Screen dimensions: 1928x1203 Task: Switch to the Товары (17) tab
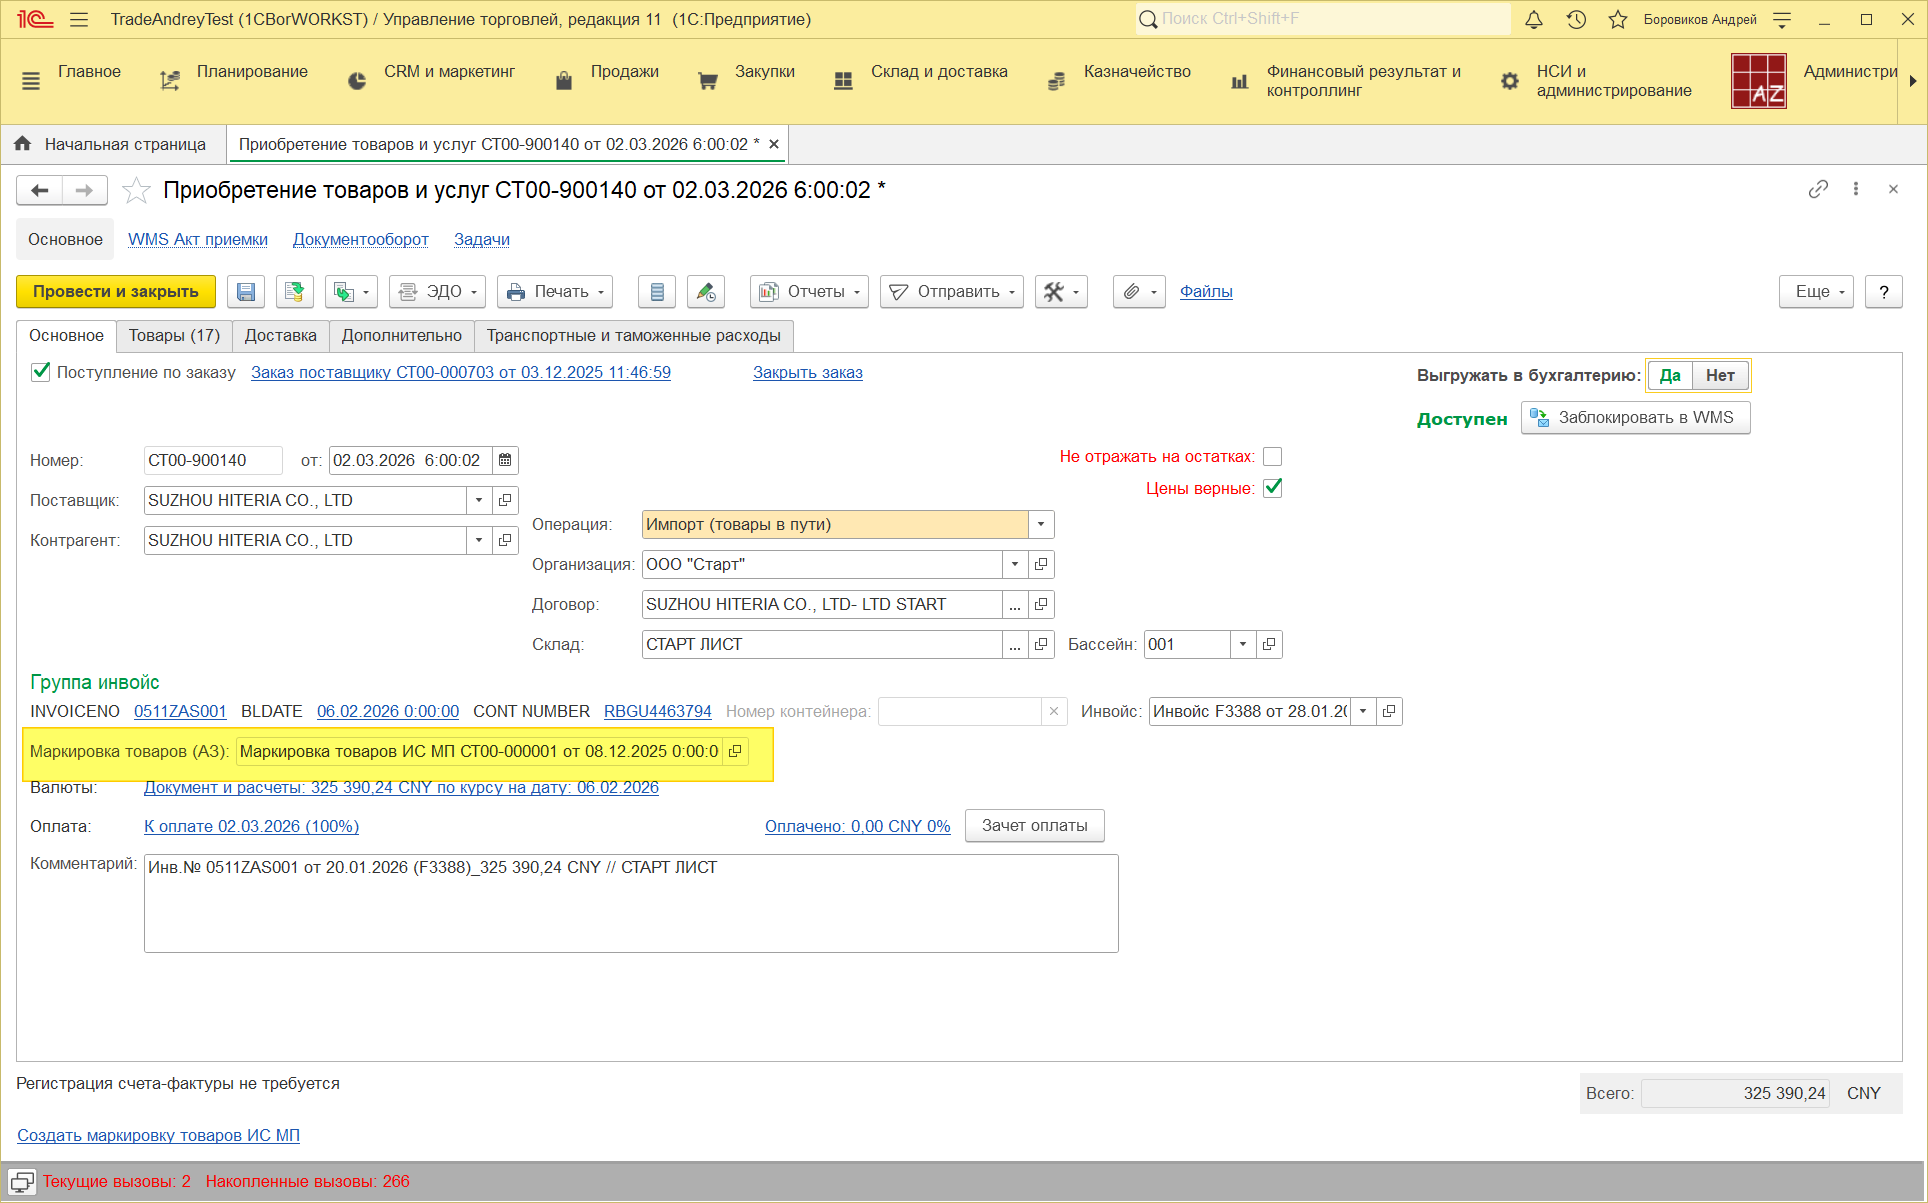(x=174, y=336)
